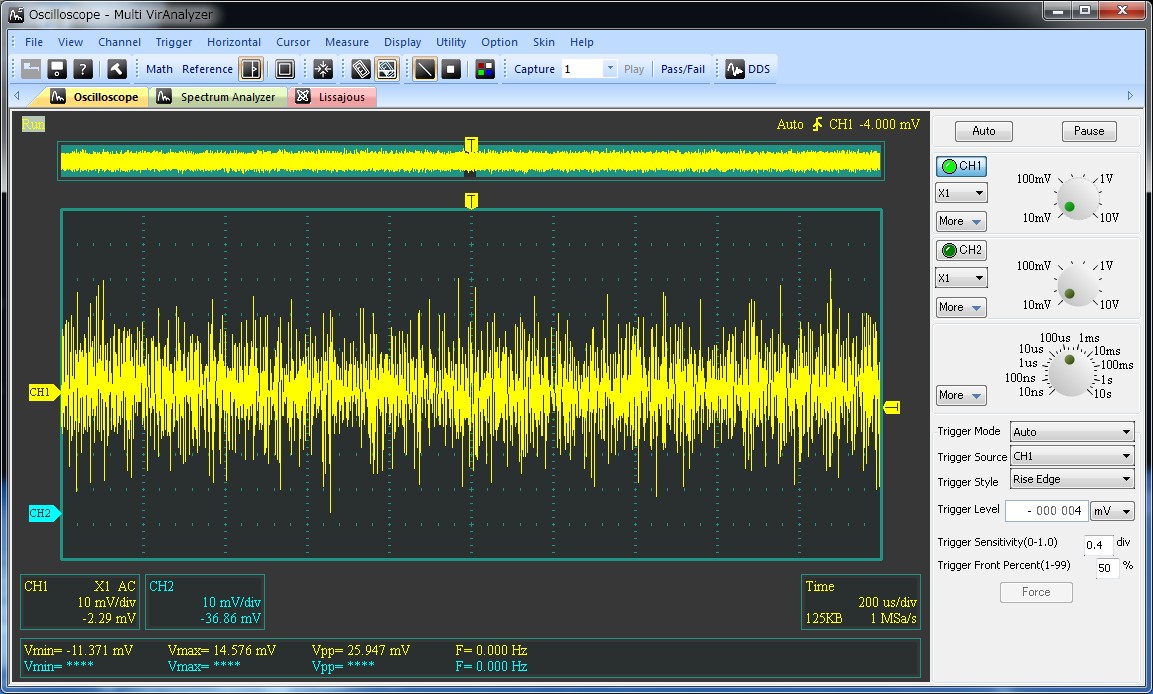Click the save (floppy disk) toolbar icon
Viewport: 1153px width, 694px height.
coord(57,69)
